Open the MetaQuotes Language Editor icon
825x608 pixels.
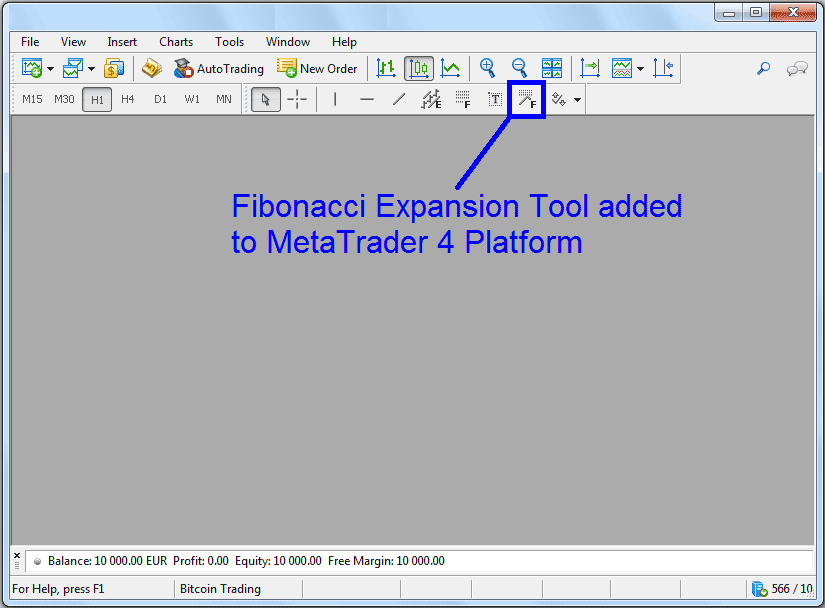152,68
